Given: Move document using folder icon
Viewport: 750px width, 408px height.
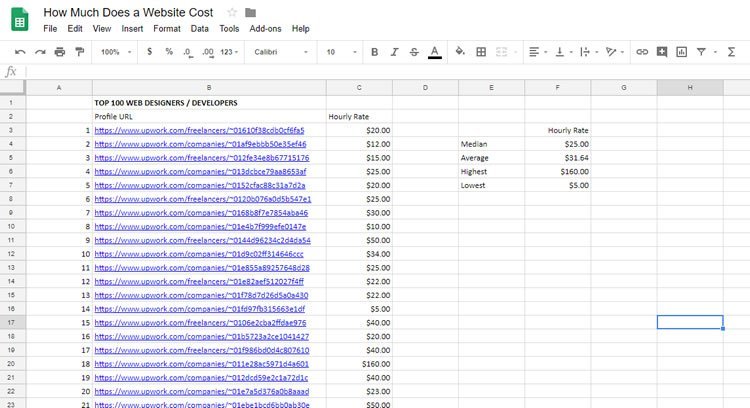Looking at the screenshot, I should (x=250, y=12).
